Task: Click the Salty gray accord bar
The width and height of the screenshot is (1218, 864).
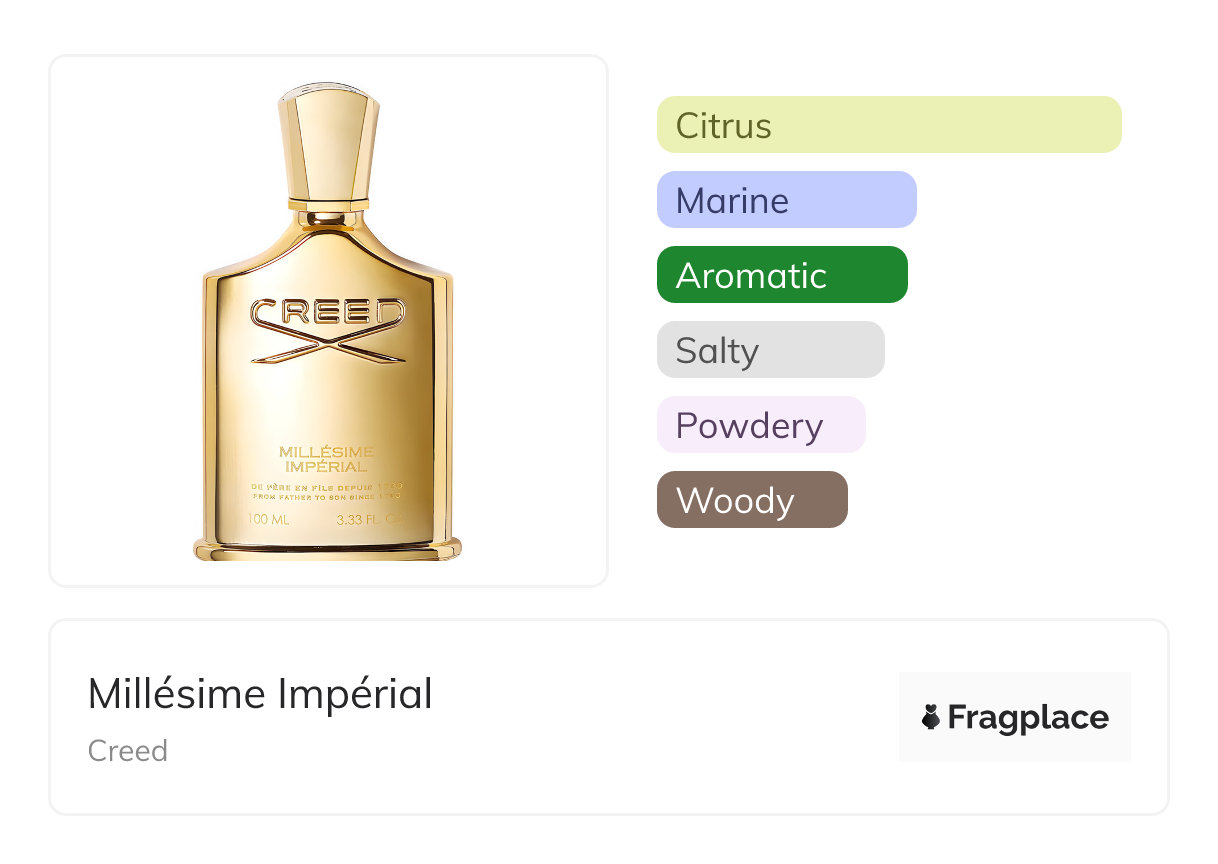Action: pos(771,350)
